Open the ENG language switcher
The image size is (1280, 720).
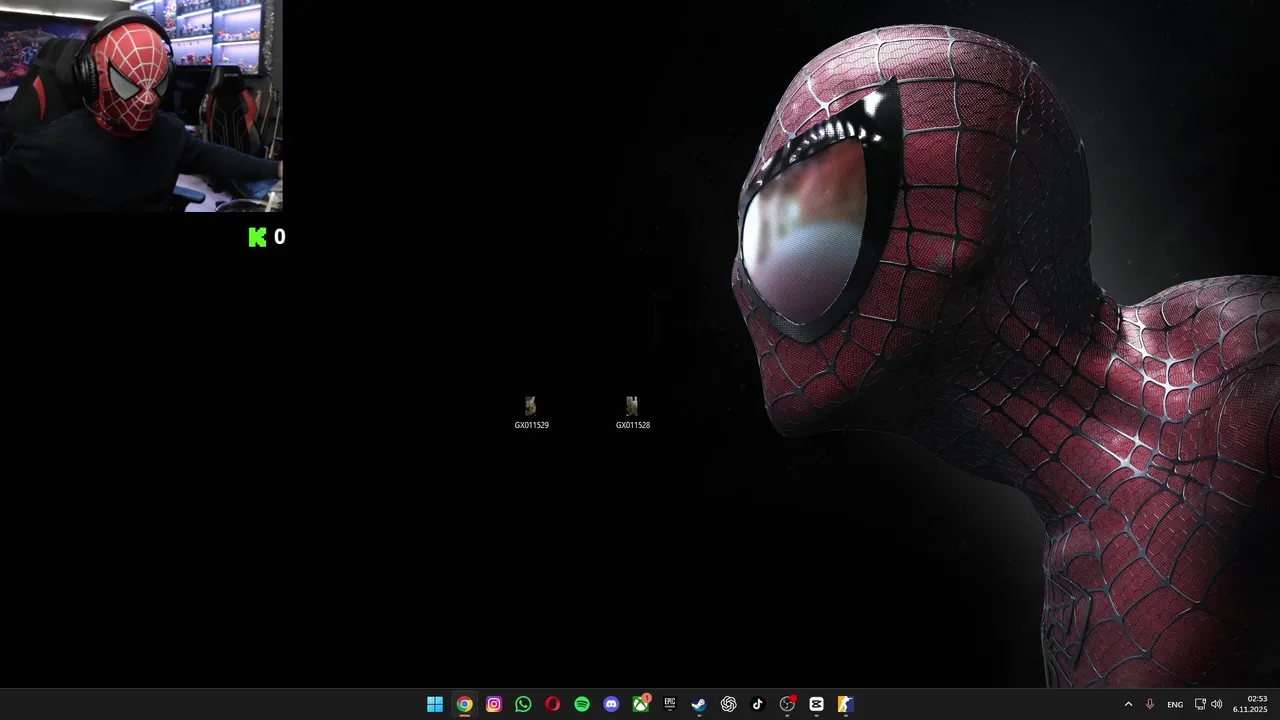(x=1175, y=705)
